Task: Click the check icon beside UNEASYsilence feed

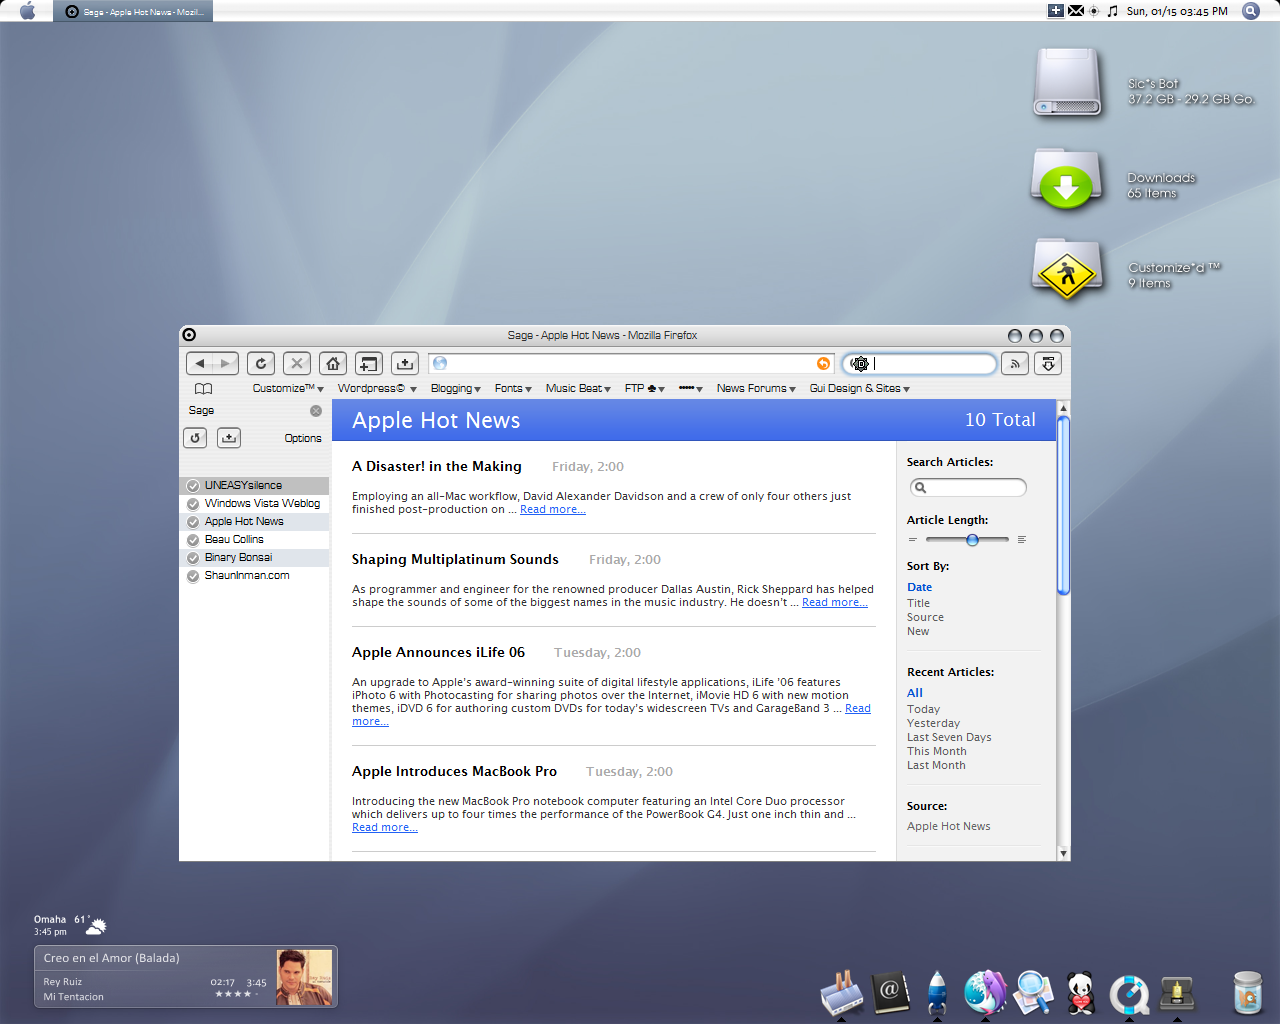Action: [x=193, y=486]
